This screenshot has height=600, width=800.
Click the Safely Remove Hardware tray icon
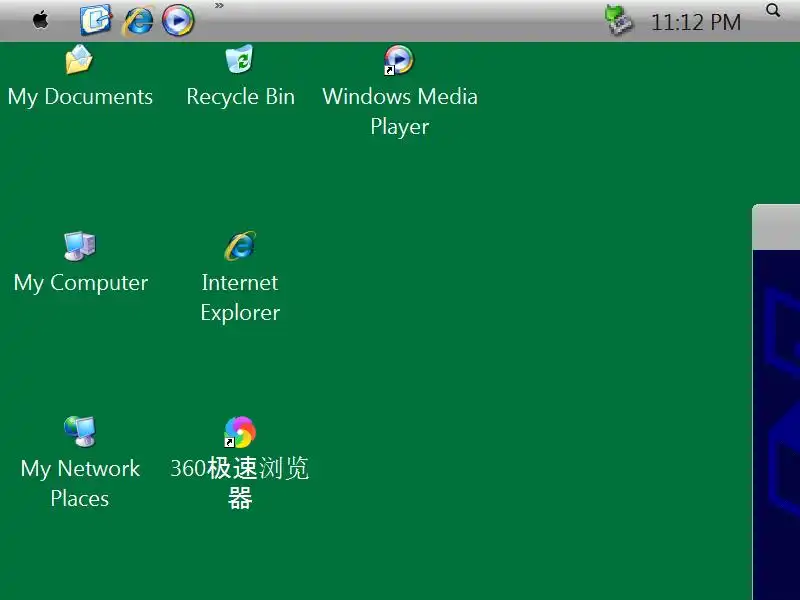tap(619, 21)
